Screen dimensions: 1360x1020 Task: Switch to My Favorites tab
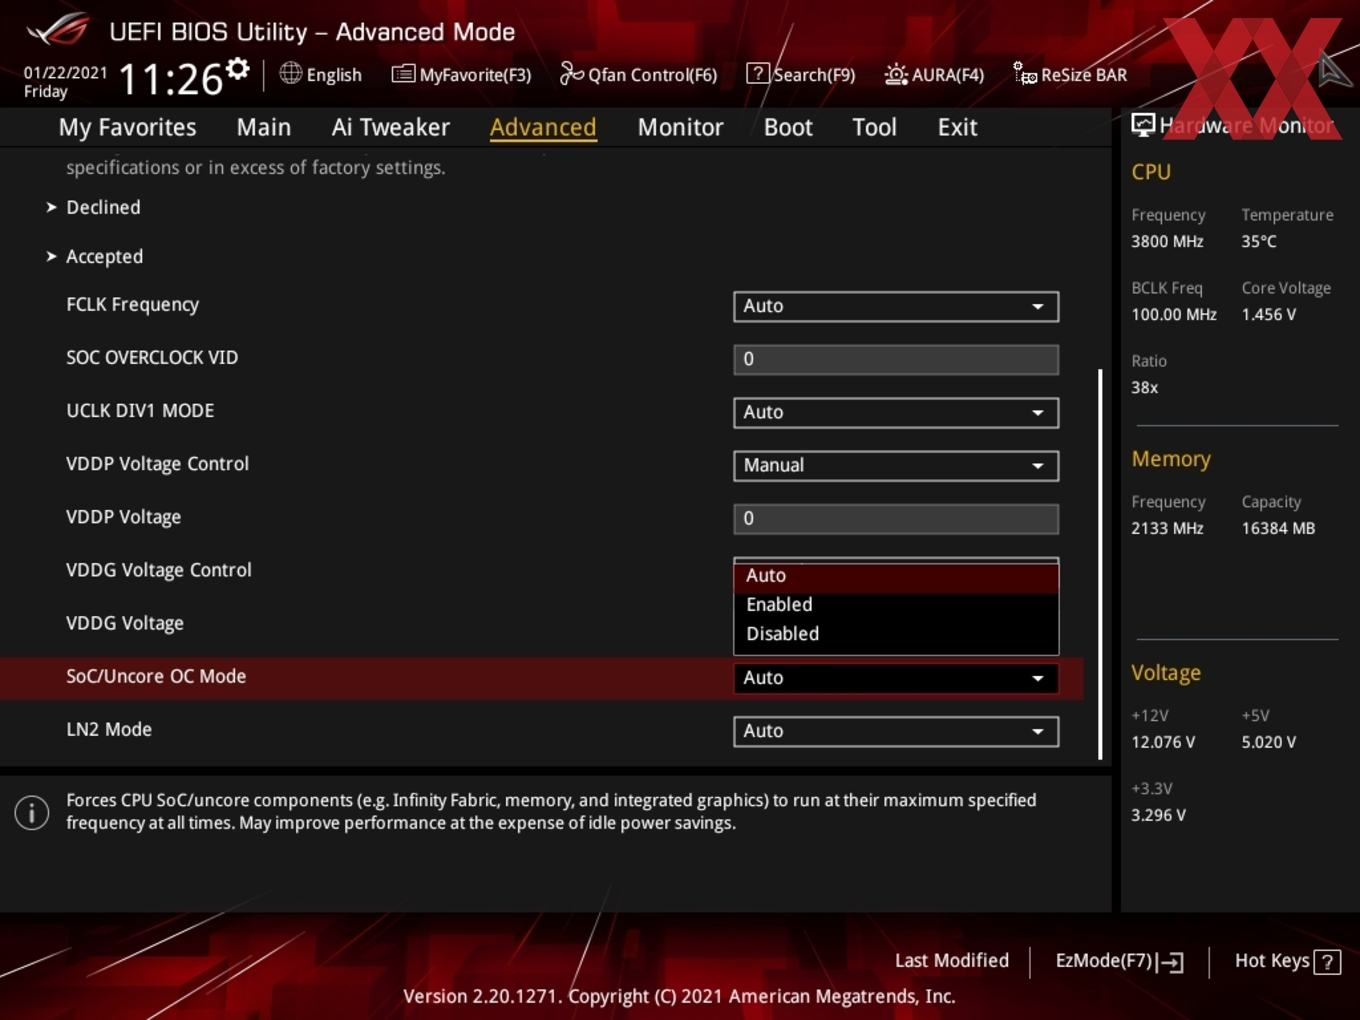tap(127, 127)
